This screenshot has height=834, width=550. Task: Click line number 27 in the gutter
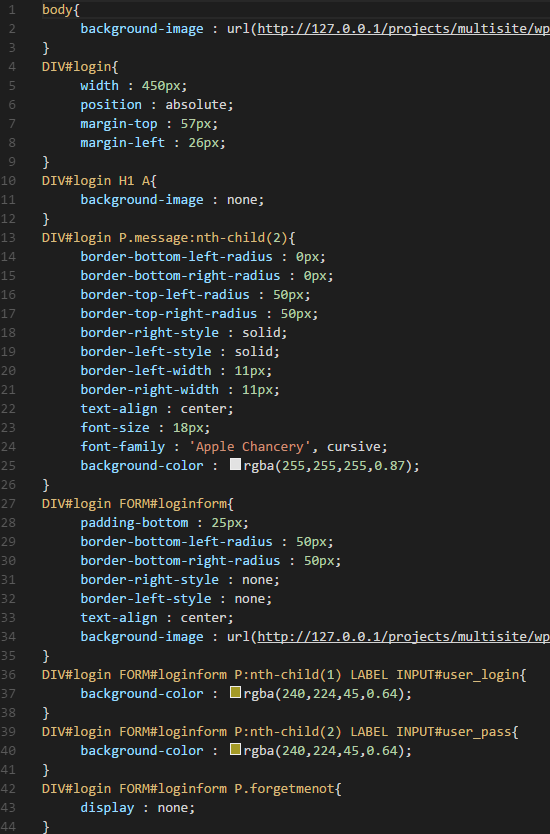pos(9,504)
